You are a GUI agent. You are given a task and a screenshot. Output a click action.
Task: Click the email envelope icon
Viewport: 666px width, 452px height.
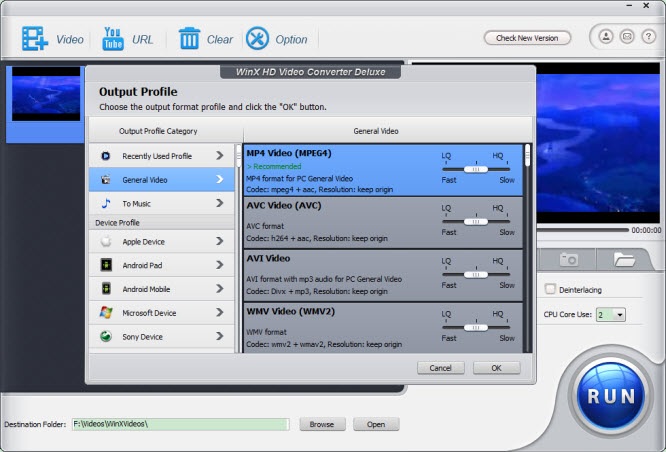point(627,38)
